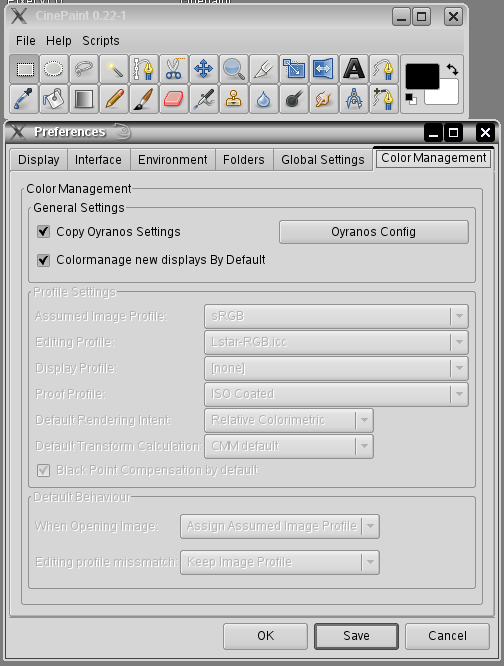
Task: Select the scissors intelligent selection tool
Action: point(174,69)
